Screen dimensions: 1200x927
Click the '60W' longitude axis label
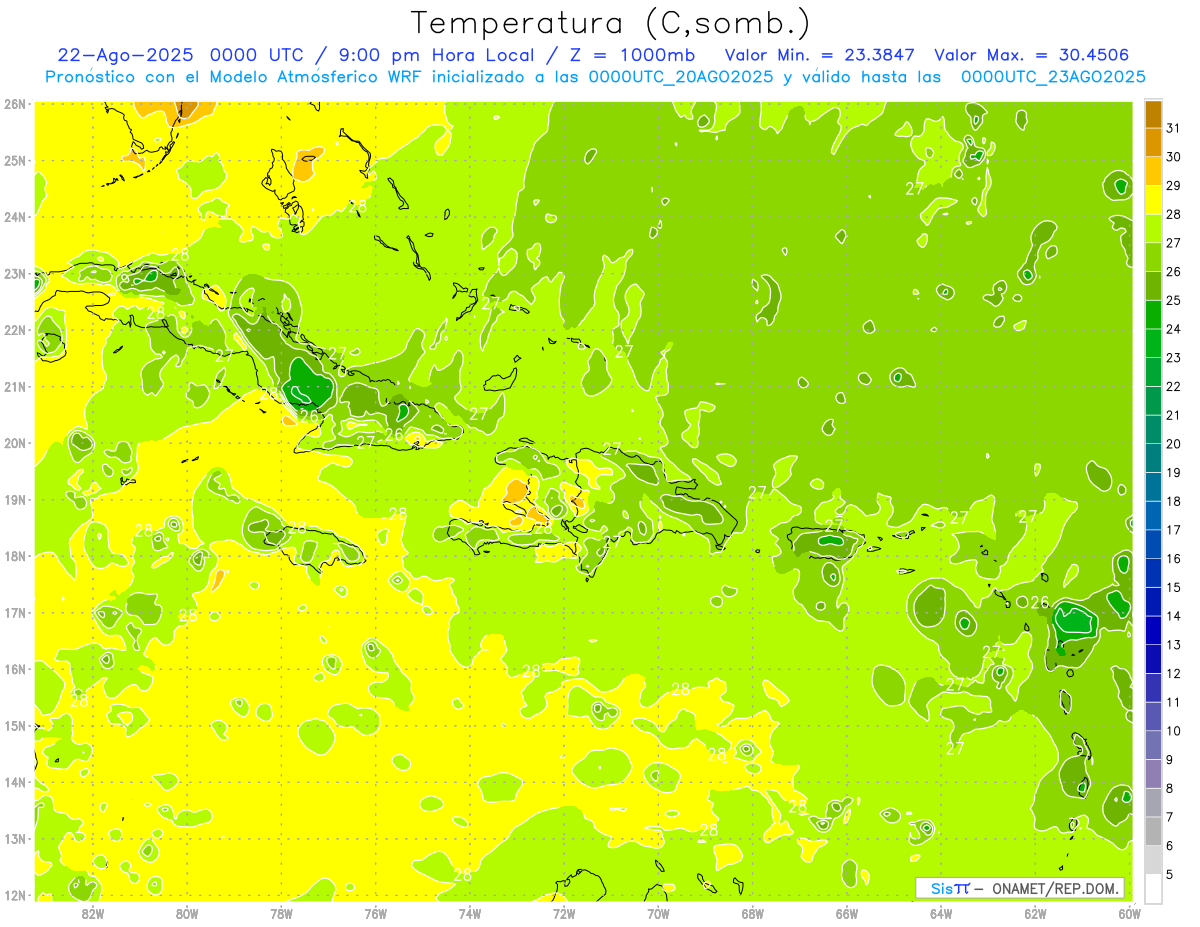click(x=1130, y=913)
